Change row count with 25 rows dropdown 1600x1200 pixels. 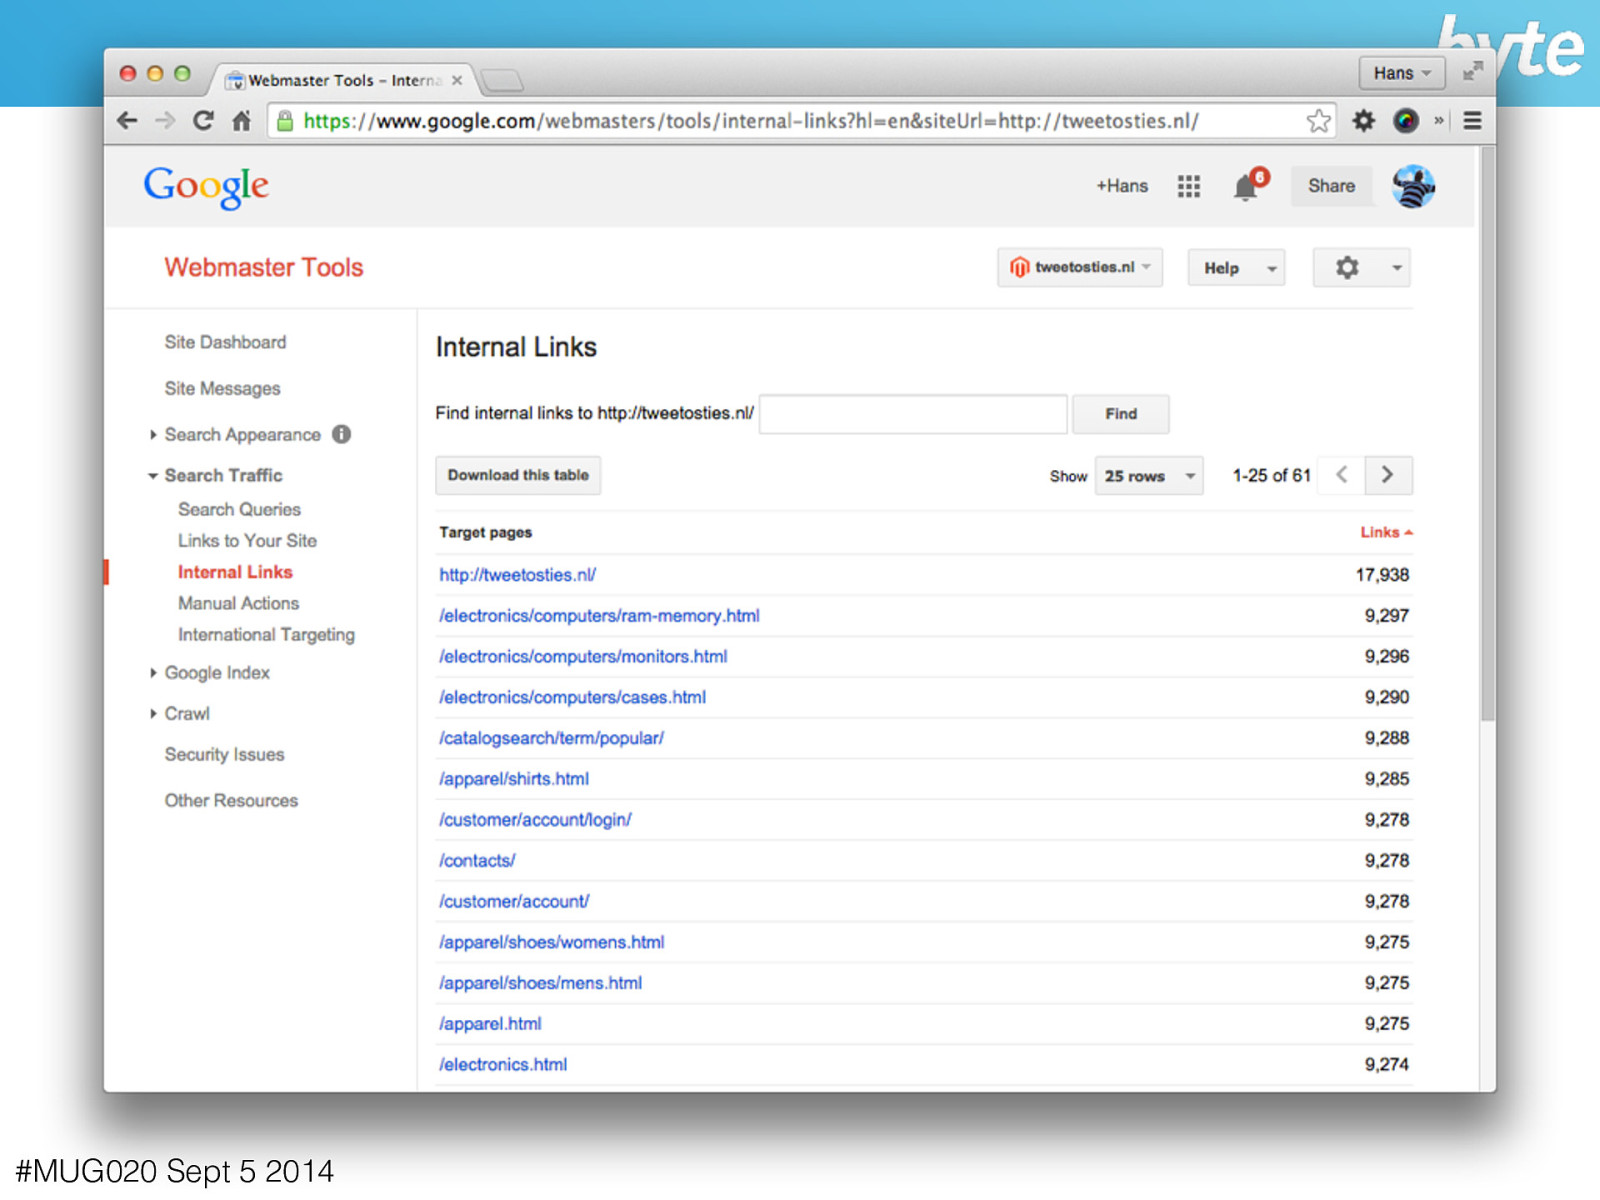1149,476
